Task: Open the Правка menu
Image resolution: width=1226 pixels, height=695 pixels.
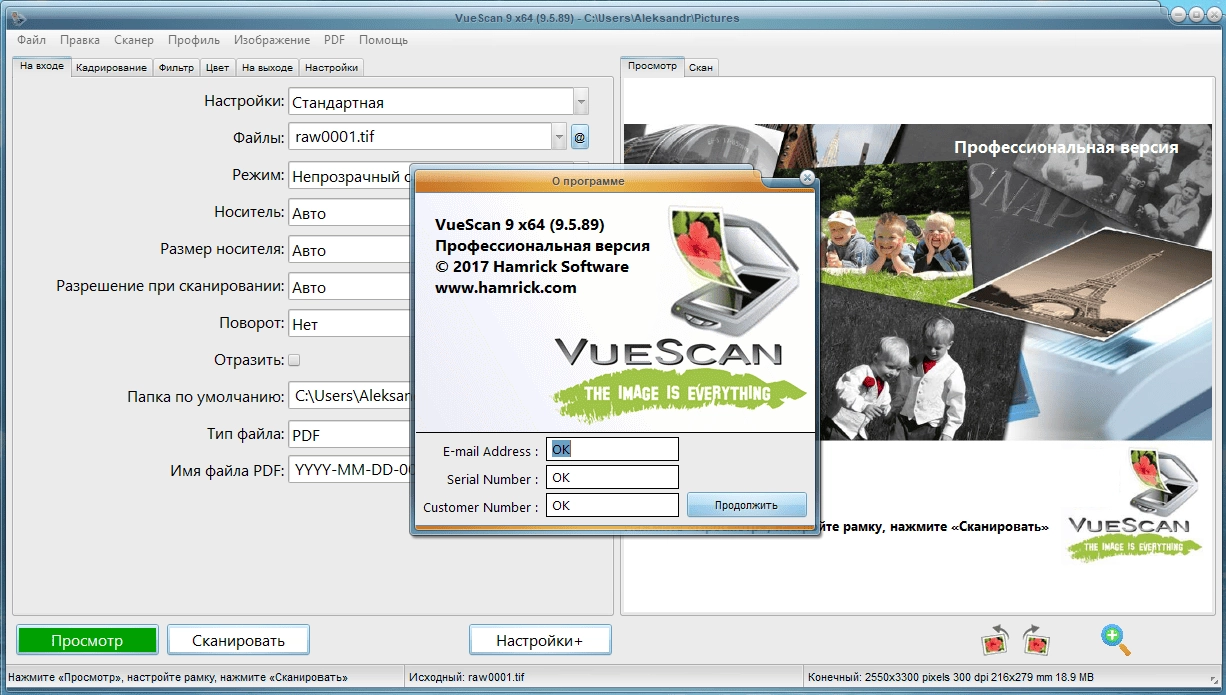Action: click(80, 40)
